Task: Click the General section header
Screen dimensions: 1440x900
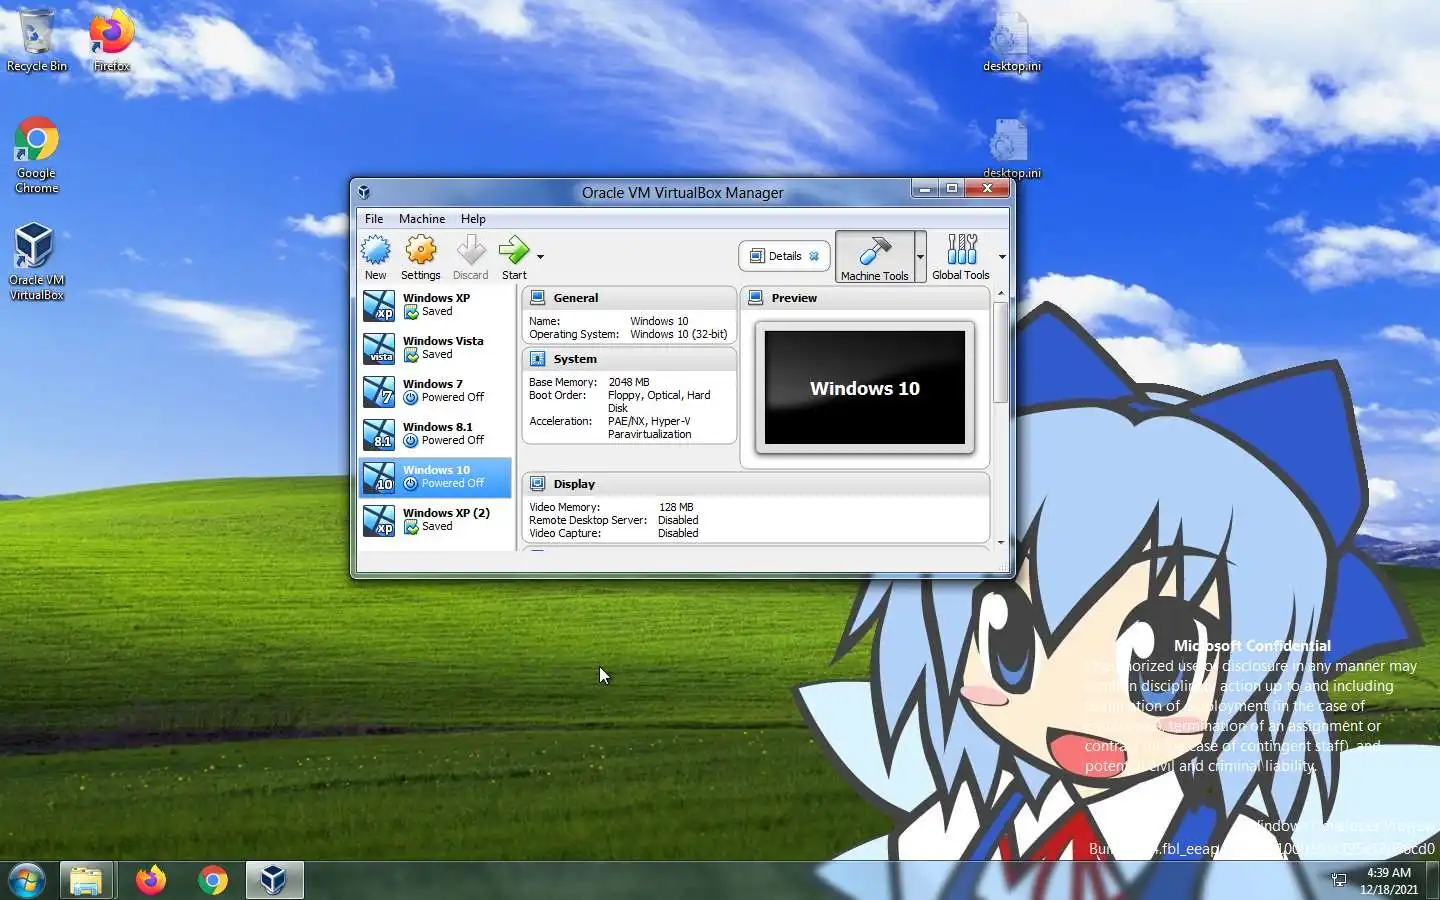Action: tap(629, 298)
